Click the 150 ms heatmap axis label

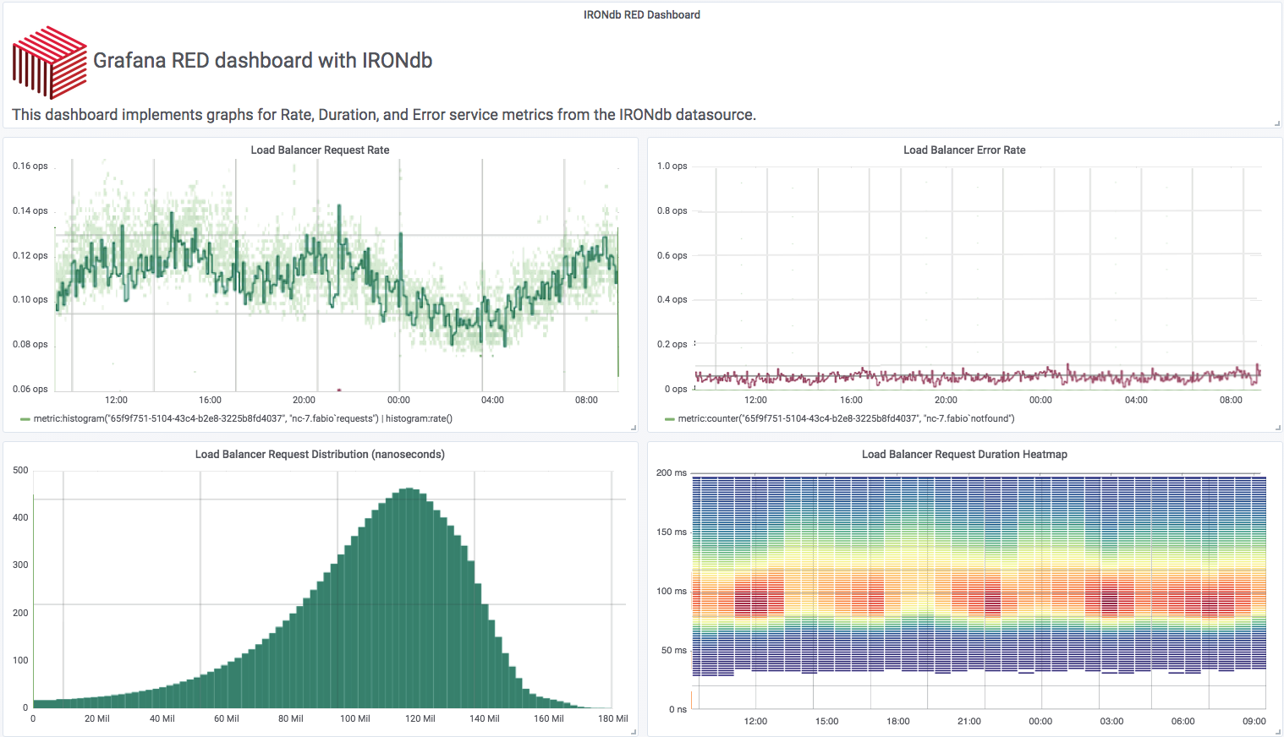671,532
